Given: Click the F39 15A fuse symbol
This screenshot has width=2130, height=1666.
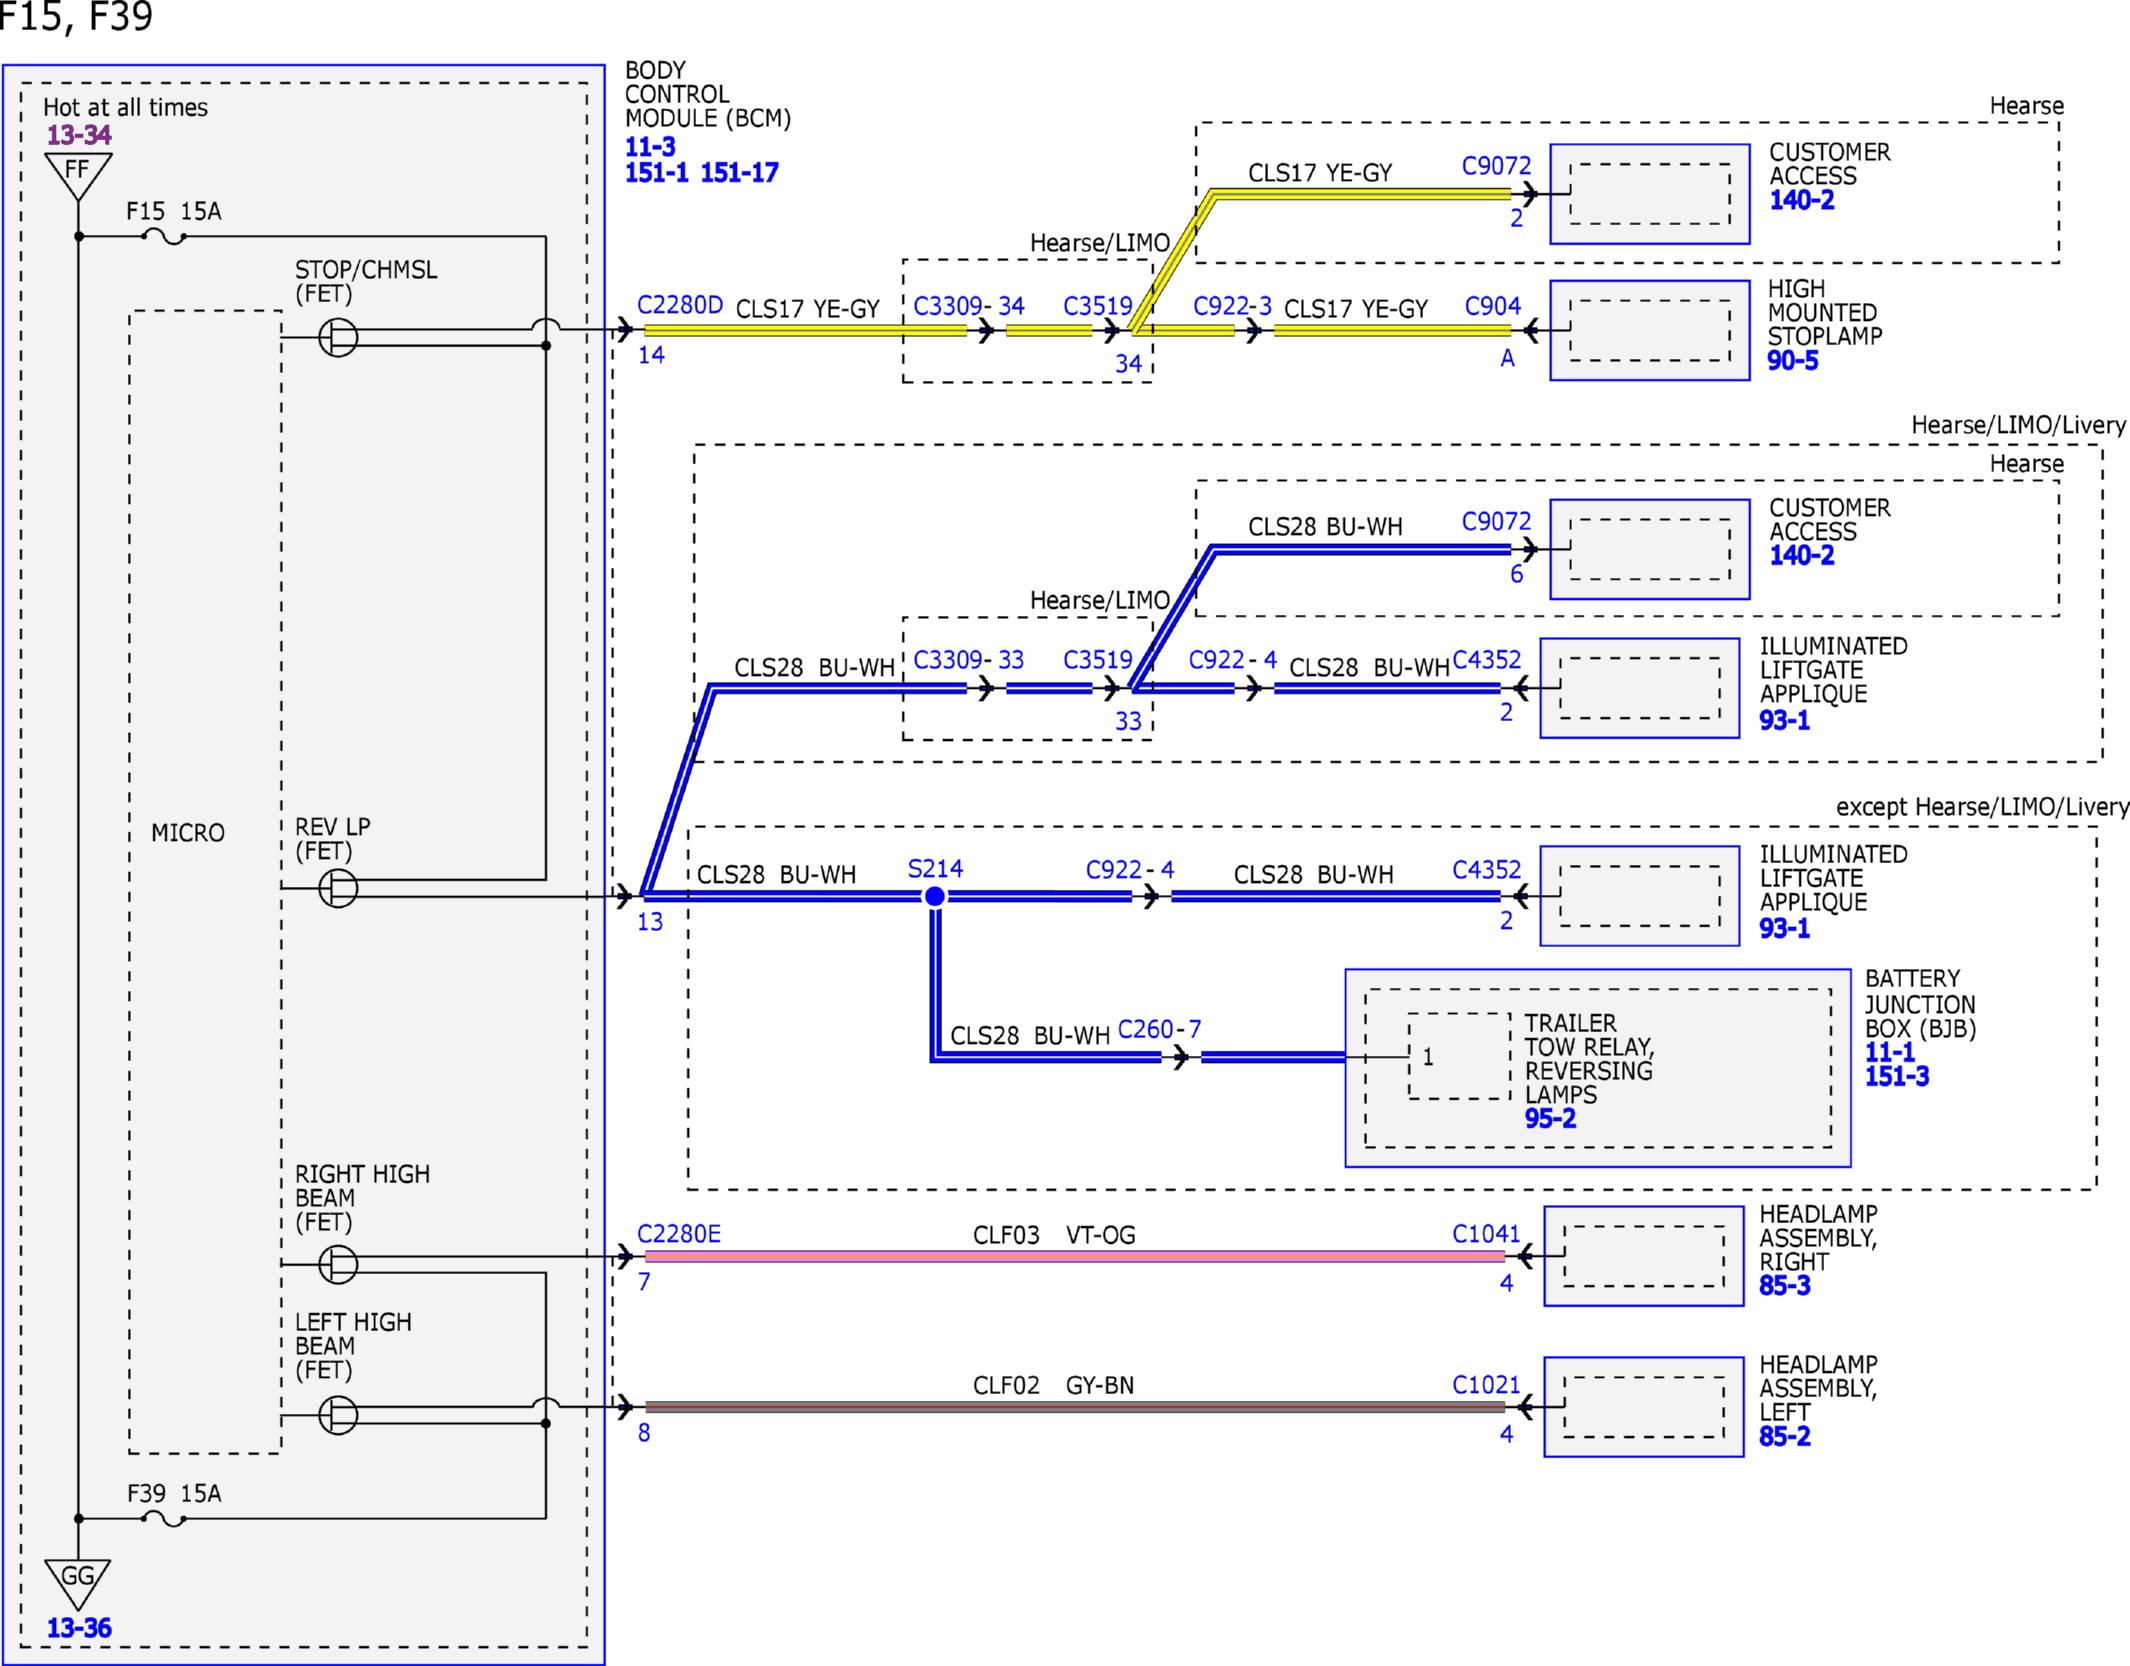Looking at the screenshot, I should (x=164, y=1518).
